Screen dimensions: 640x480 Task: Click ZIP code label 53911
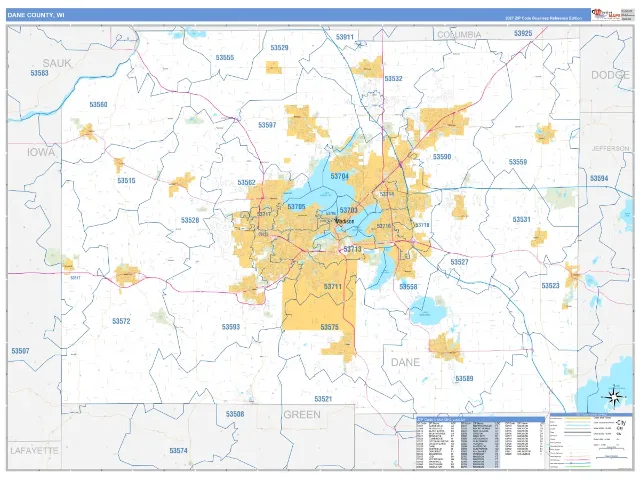[344, 37]
